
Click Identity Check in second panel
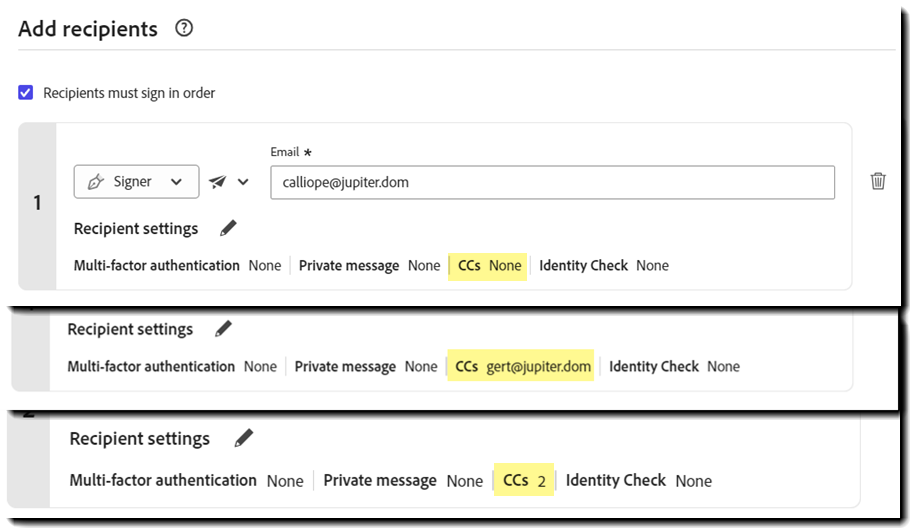point(673,367)
